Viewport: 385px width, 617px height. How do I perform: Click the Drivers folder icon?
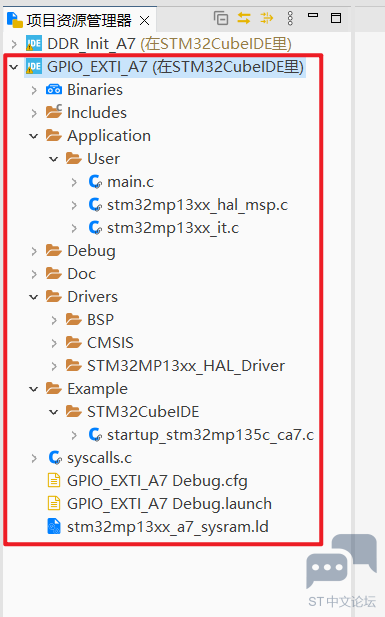tap(54, 297)
